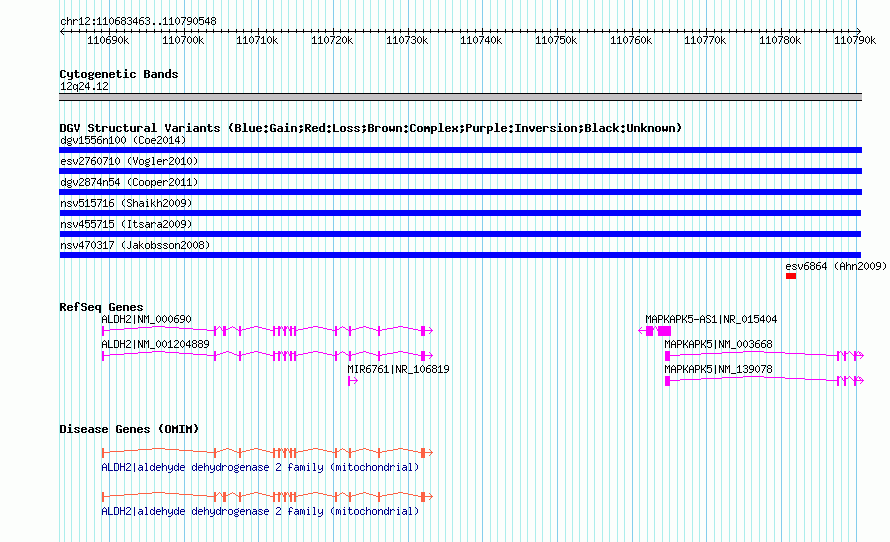Screen dimensions: 890x542
Task: Select the 110740k position label
Action: coord(481,40)
